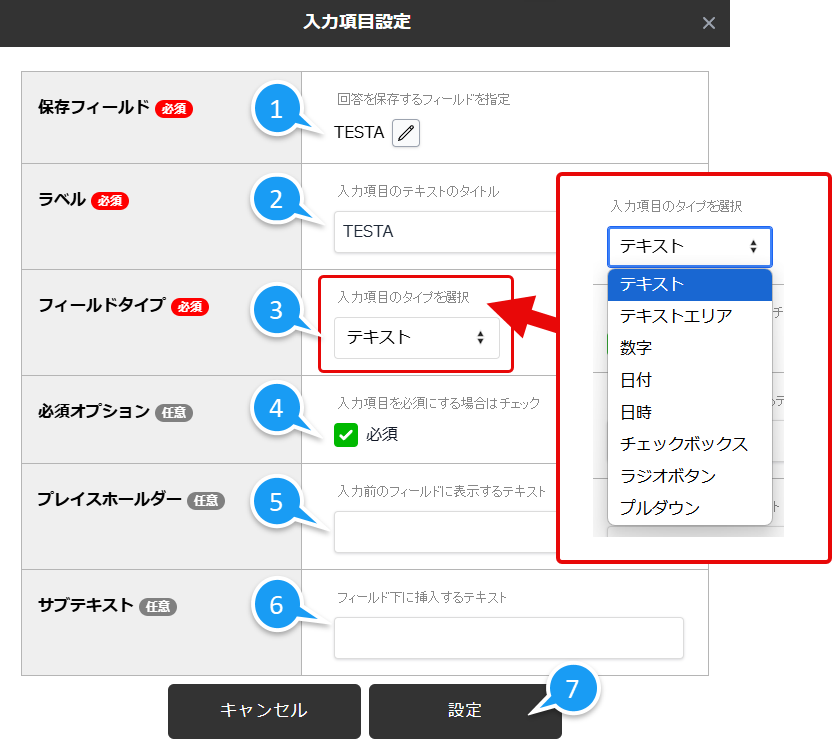Open the フィールドタイプ type selector dropdown
Image resolution: width=834 pixels, height=746 pixels.
[x=417, y=339]
